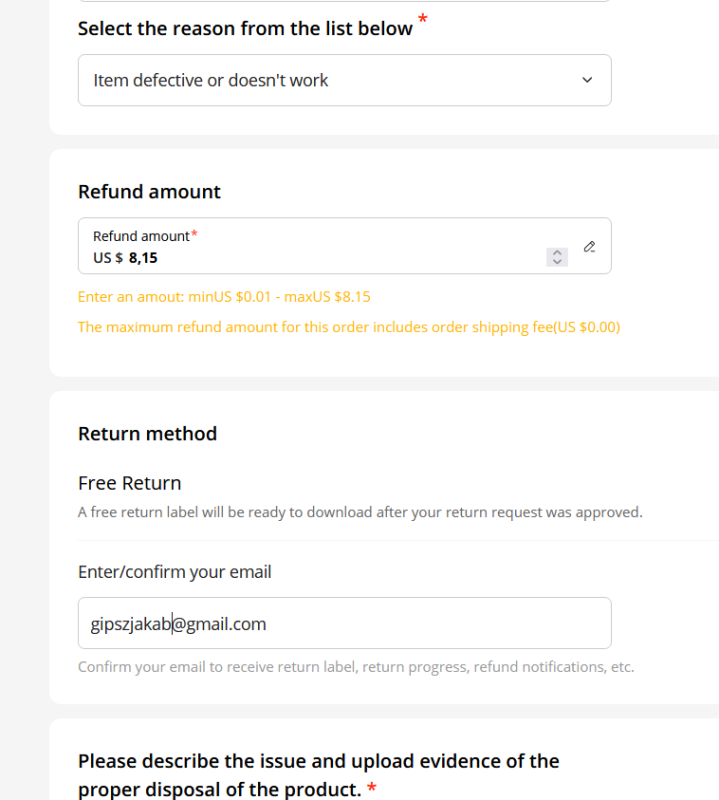The width and height of the screenshot is (719, 800).
Task: Click the chevron arrow in reason dropdown
Action: click(587, 80)
